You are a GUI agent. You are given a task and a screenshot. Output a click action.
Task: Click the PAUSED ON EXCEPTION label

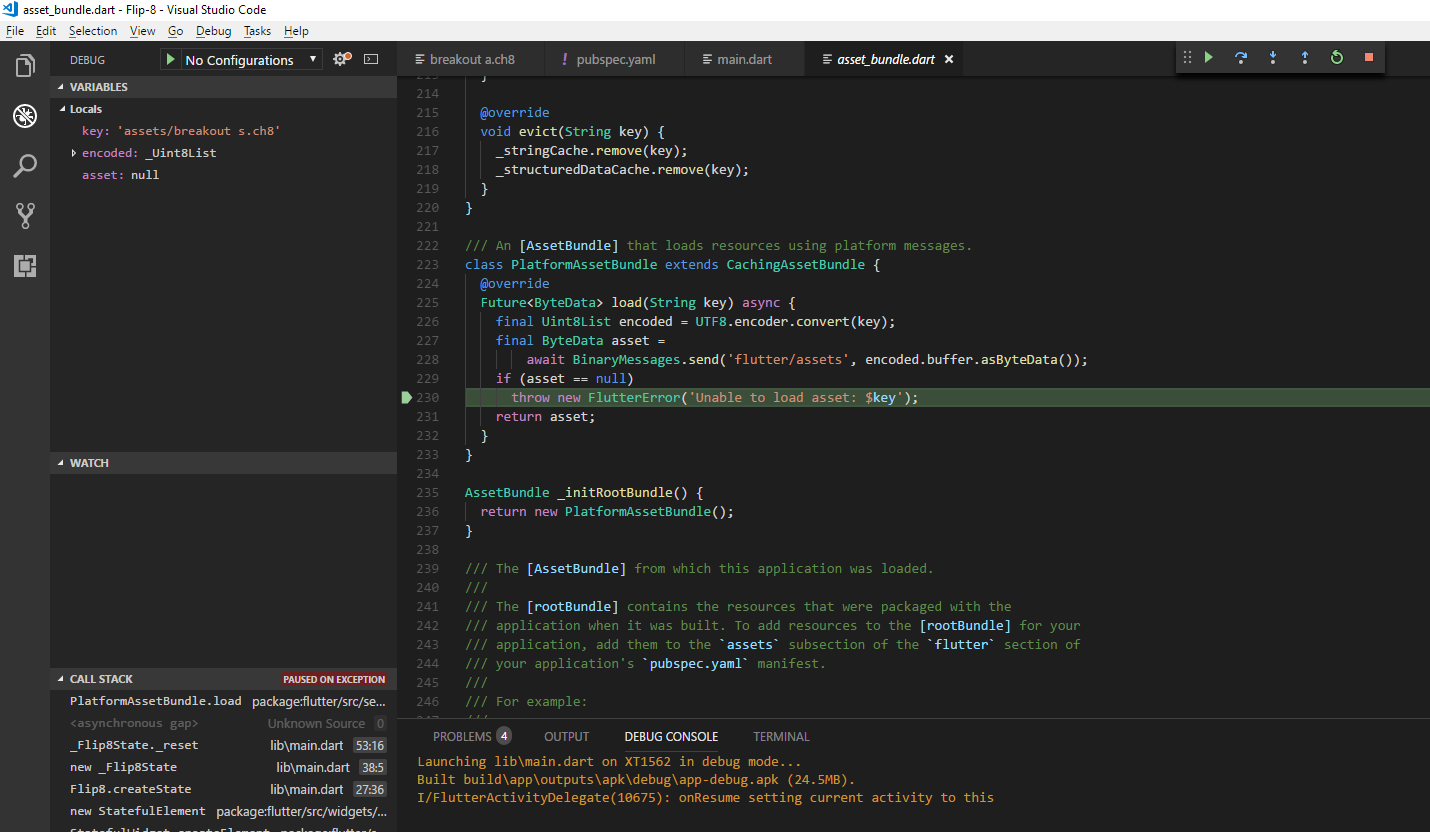[x=333, y=679]
